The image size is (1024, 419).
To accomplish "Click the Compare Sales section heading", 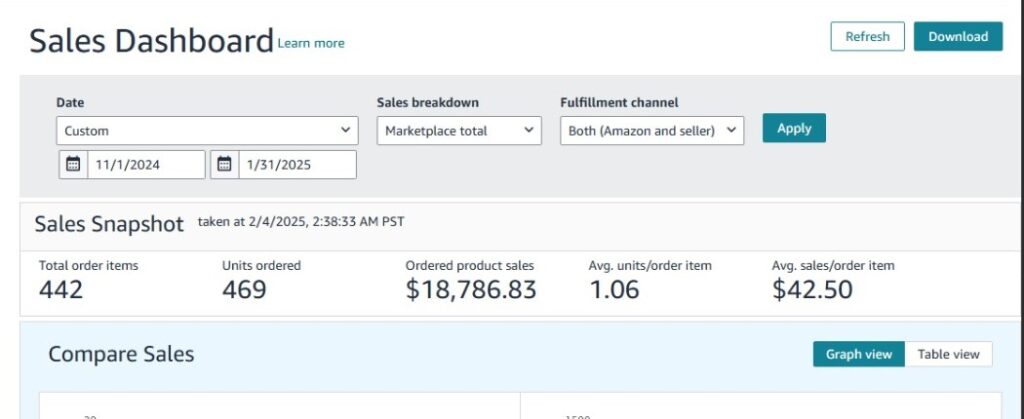I will tap(121, 354).
